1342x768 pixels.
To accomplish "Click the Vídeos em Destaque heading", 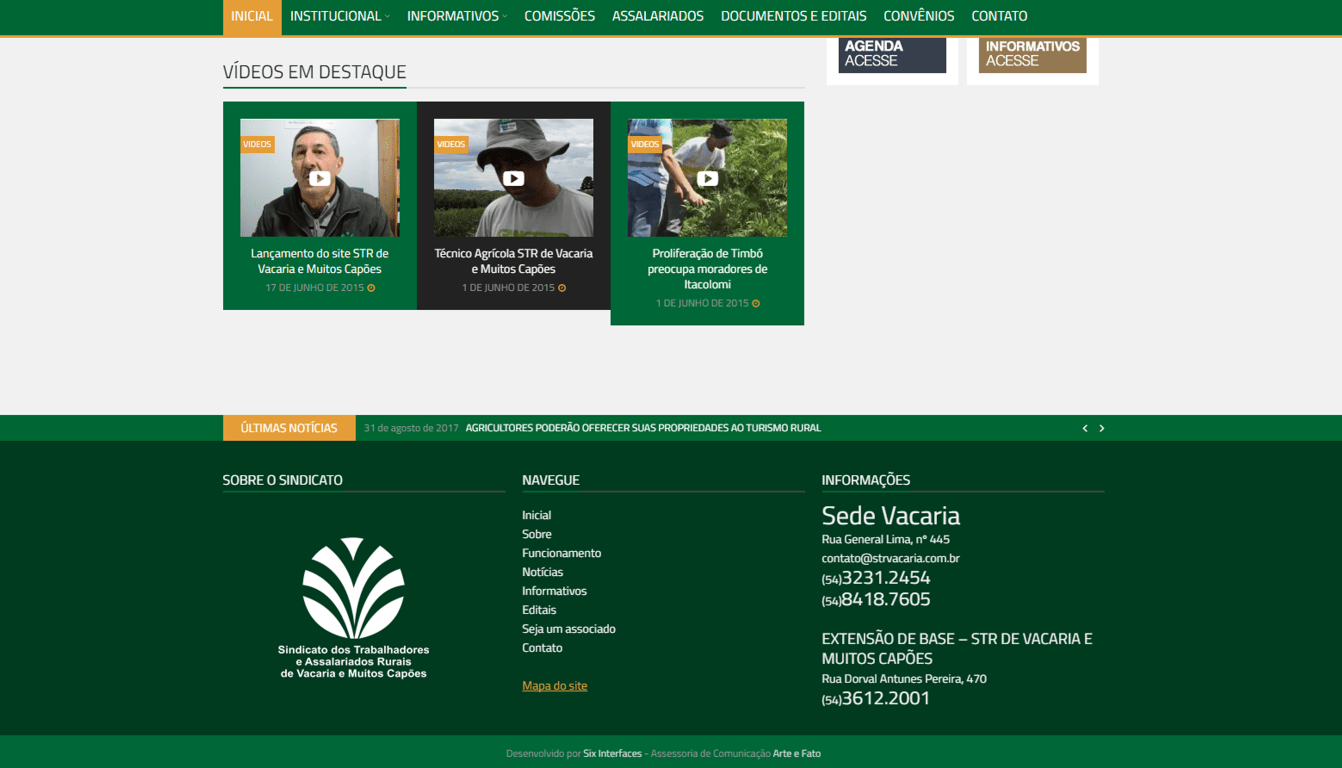I will 314,72.
